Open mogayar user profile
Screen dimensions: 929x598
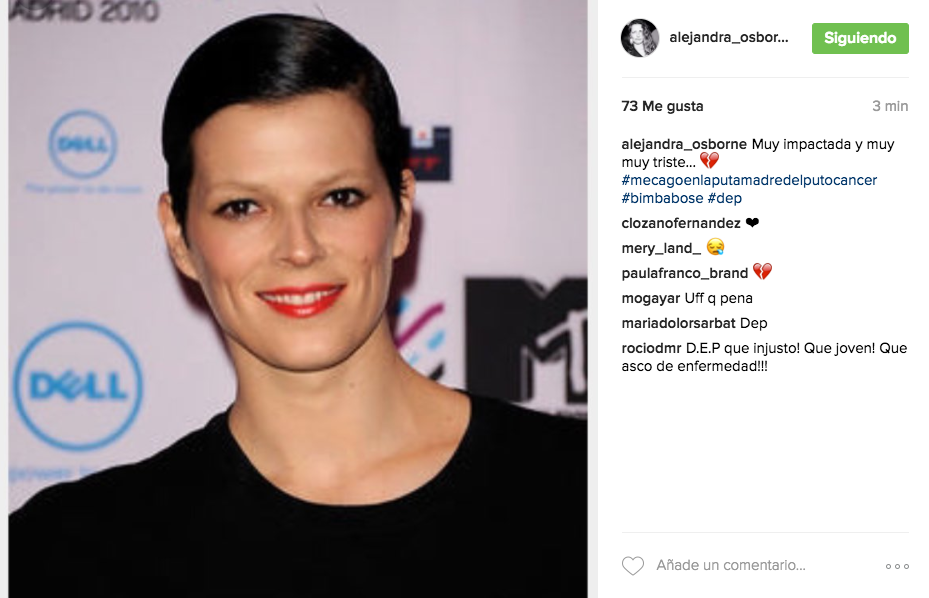click(651, 298)
